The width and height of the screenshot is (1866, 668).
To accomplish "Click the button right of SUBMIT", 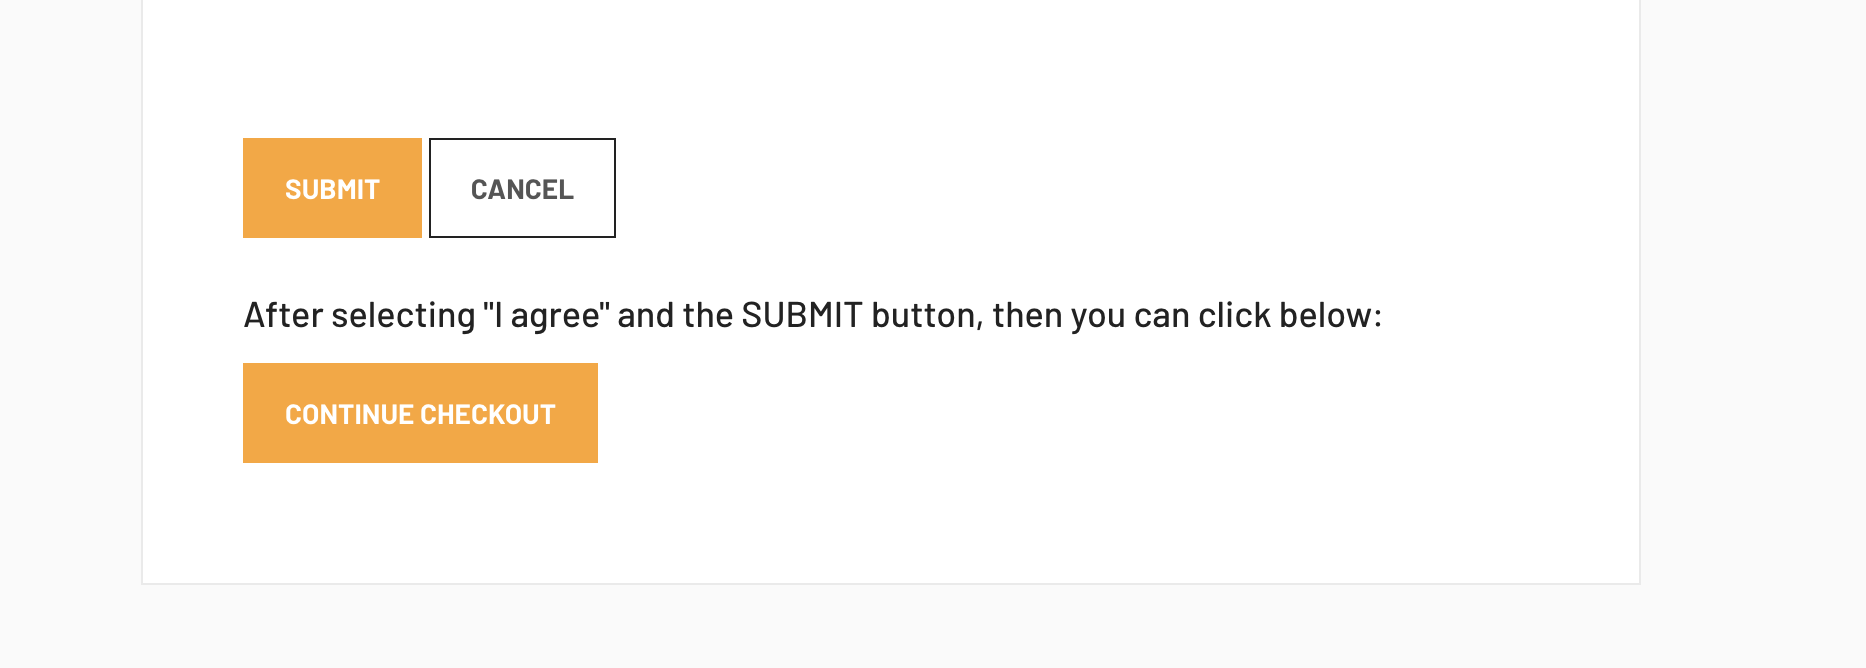I will pyautogui.click(x=522, y=188).
